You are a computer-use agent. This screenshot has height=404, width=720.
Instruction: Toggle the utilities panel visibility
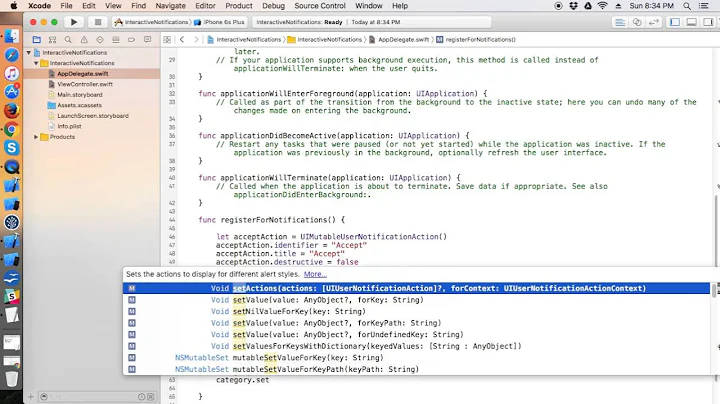pos(709,22)
